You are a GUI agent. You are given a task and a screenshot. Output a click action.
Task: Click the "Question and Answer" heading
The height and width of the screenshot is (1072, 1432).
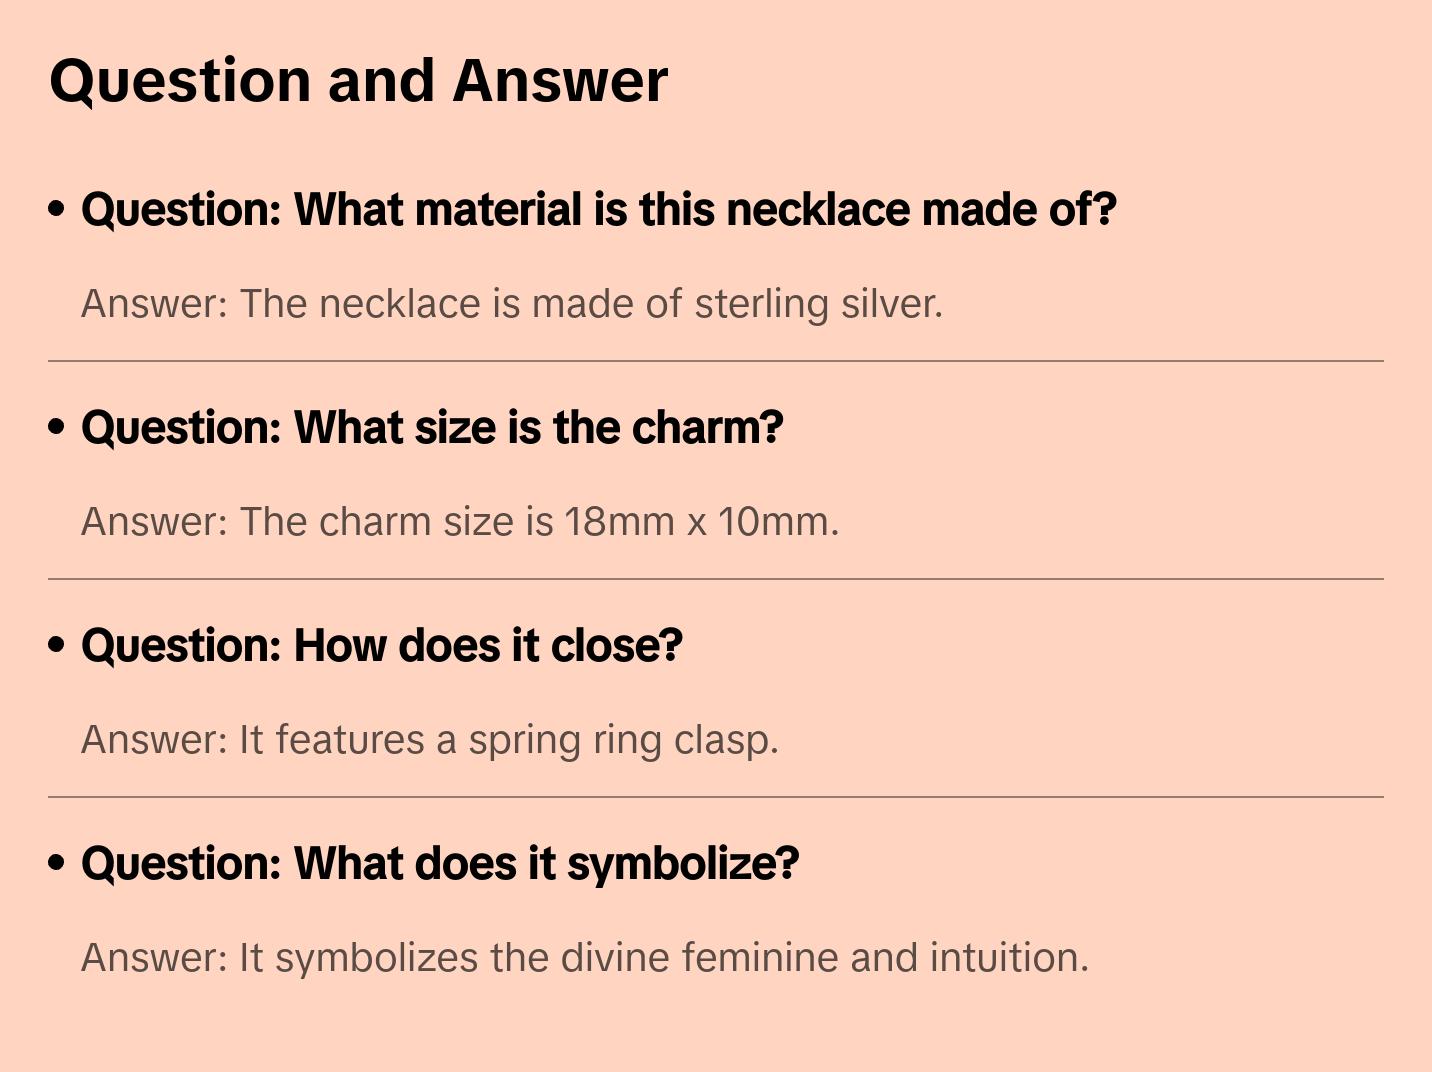pos(358,81)
